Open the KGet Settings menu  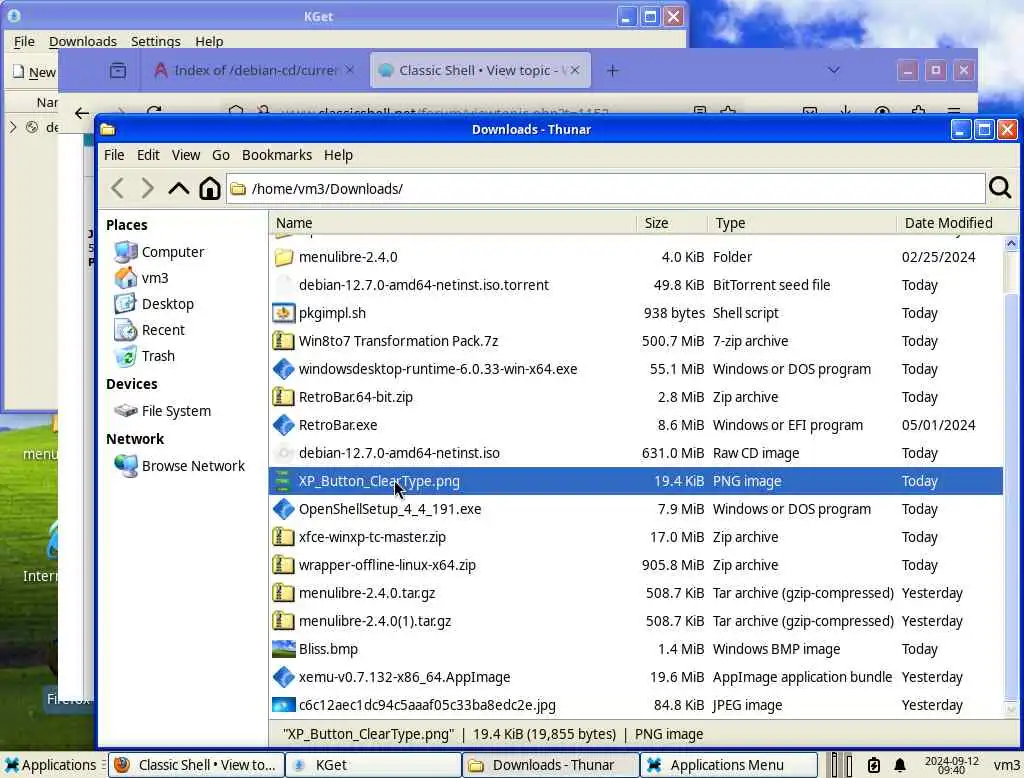pyautogui.click(x=155, y=41)
